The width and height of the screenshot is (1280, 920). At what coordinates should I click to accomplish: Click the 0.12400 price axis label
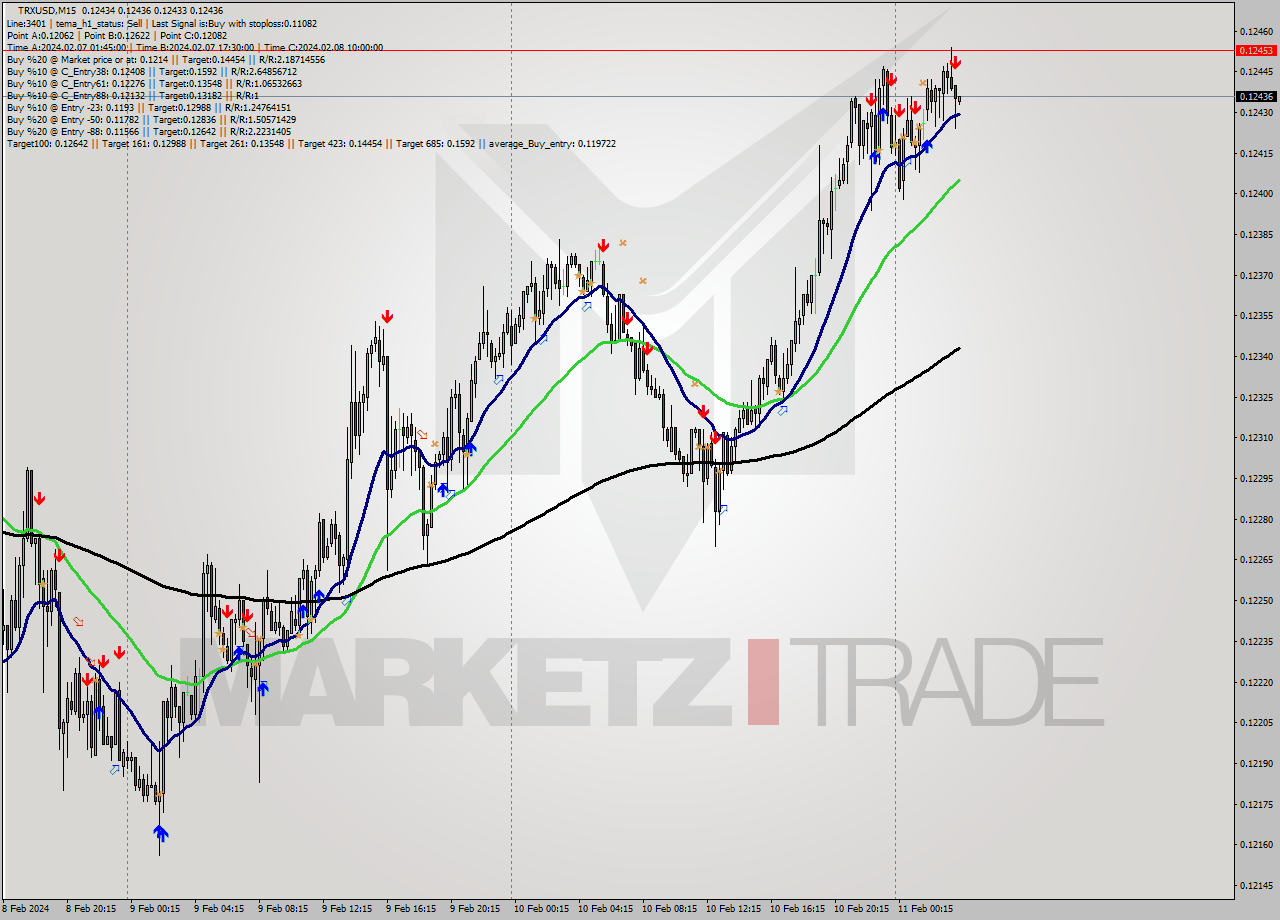pyautogui.click(x=1255, y=194)
